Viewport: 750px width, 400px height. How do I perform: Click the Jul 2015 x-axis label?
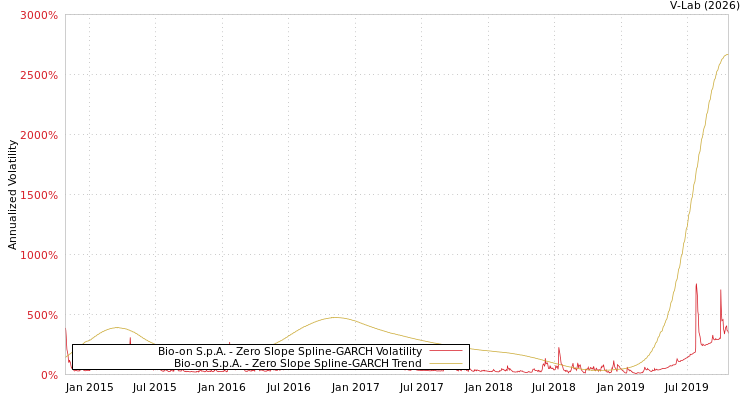point(155,387)
